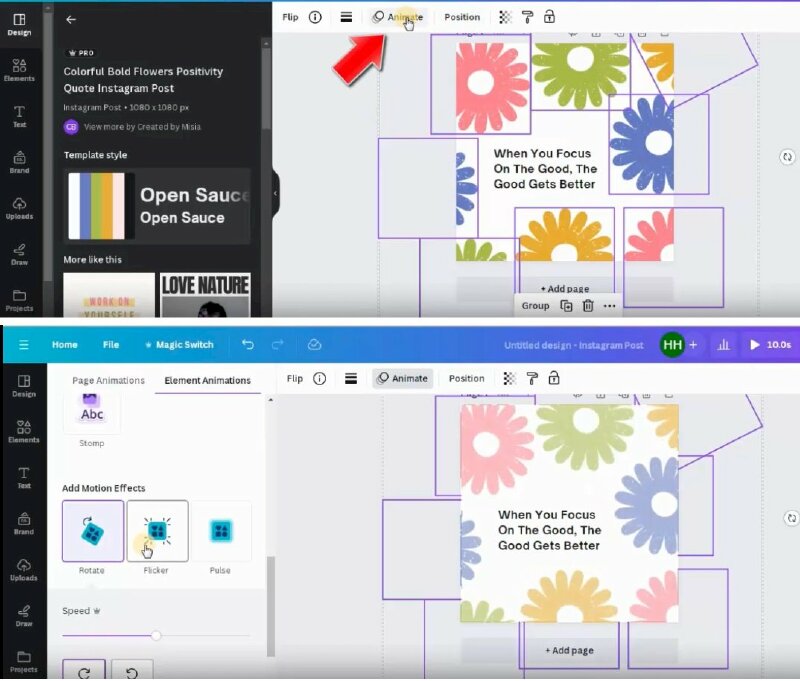Click the Group button
This screenshot has height=681, width=800.
(x=535, y=306)
